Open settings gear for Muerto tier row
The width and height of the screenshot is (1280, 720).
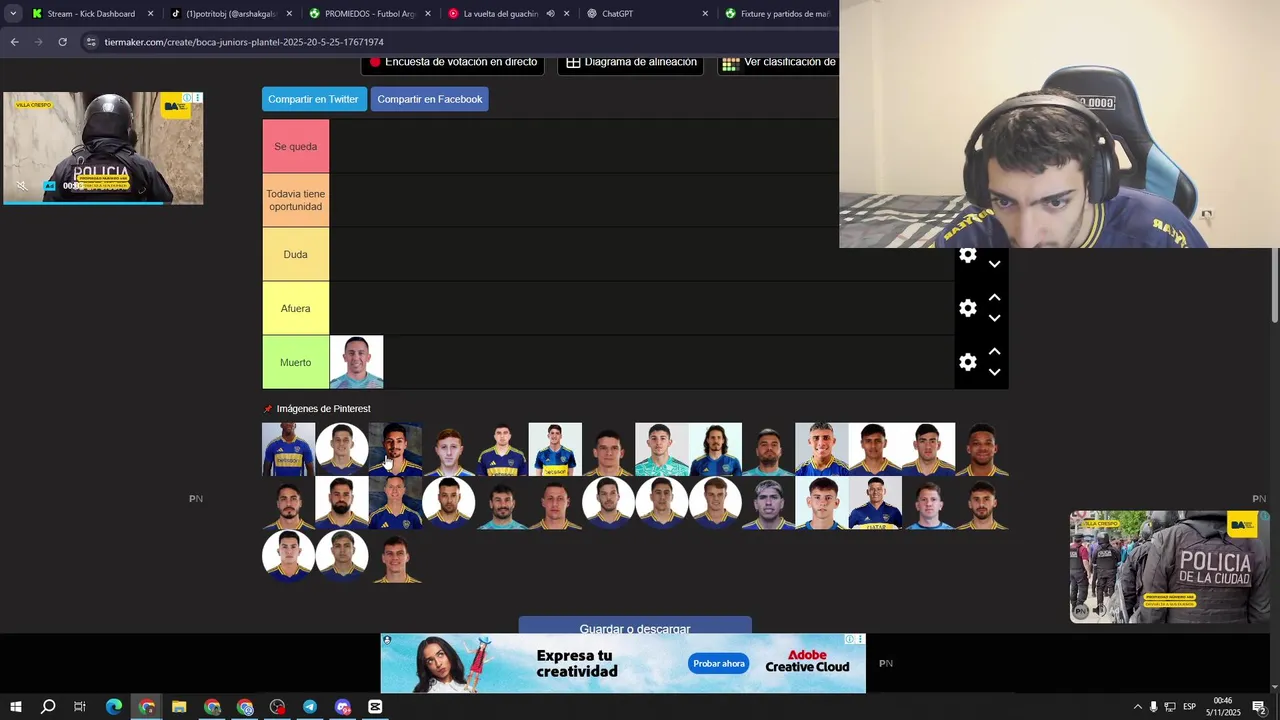[x=967, y=362]
